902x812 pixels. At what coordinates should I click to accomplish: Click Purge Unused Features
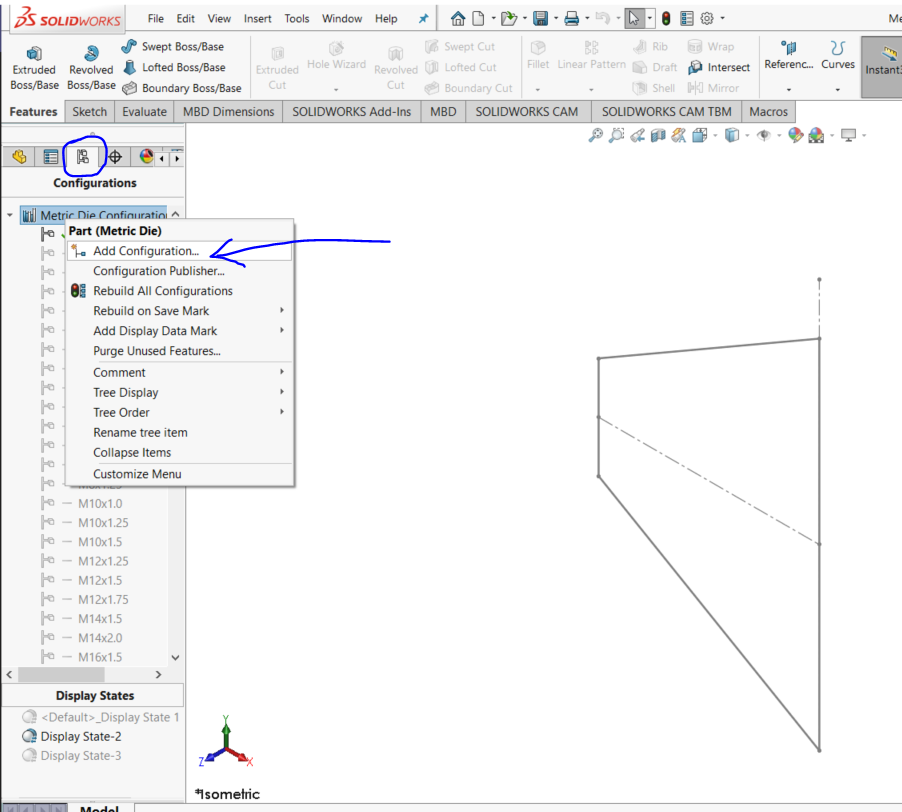point(179,351)
